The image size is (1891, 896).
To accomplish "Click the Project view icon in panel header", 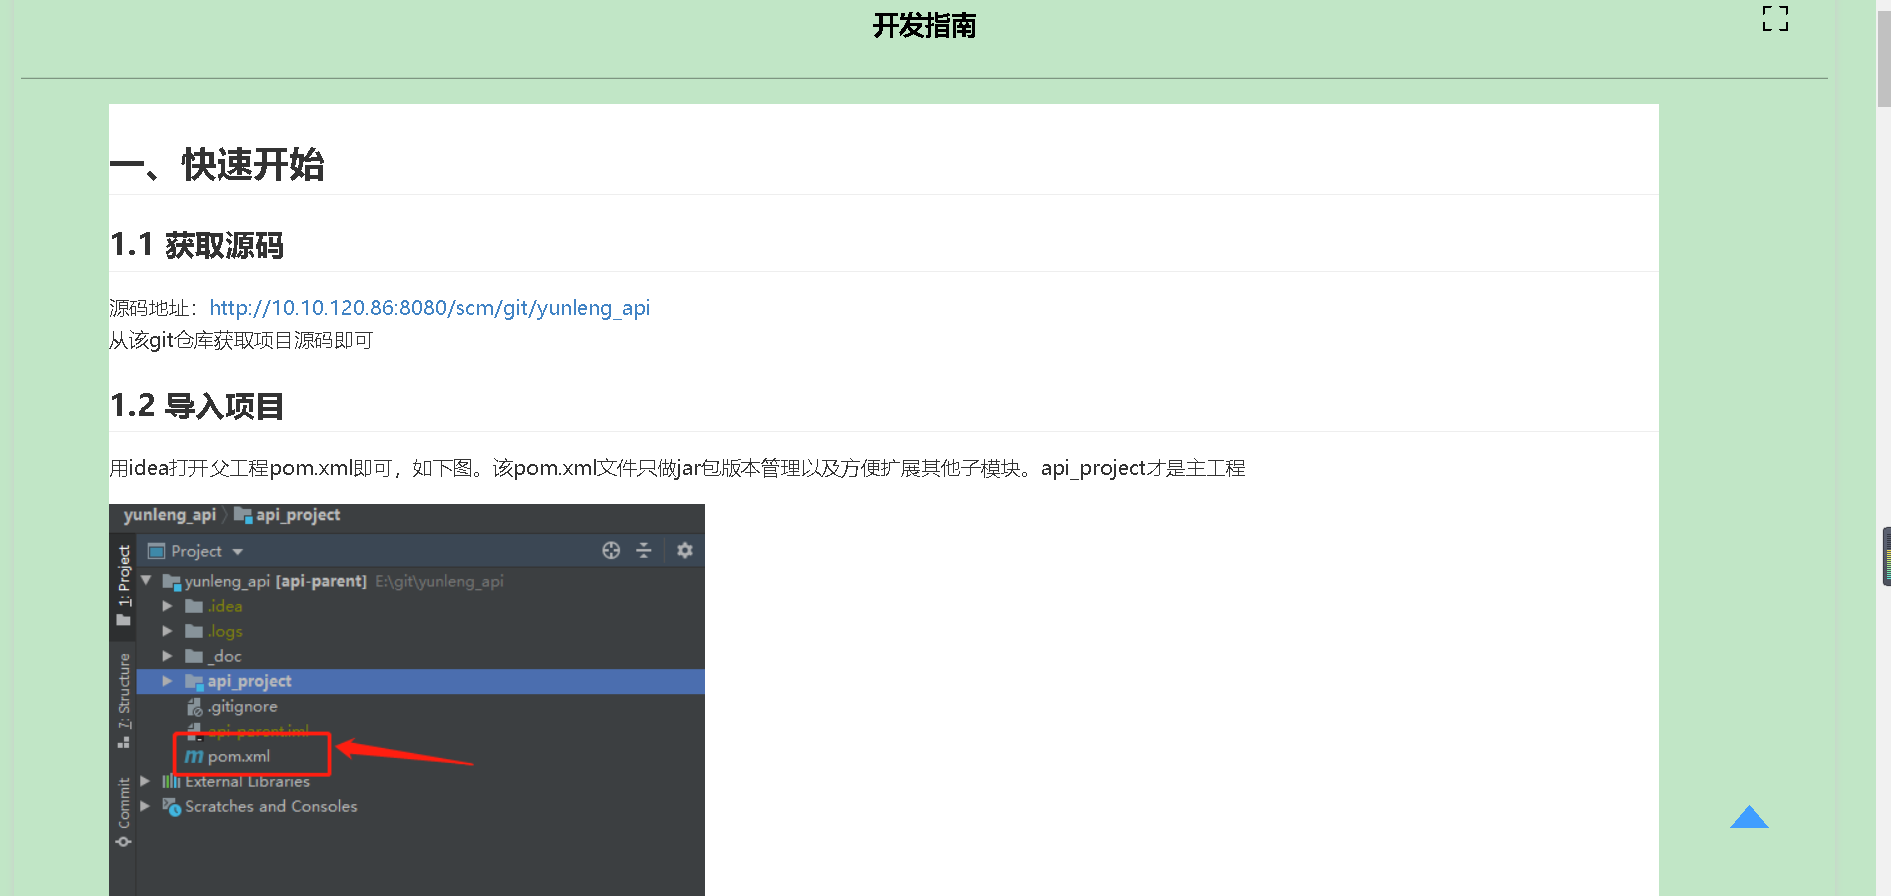I will pyautogui.click(x=156, y=551).
